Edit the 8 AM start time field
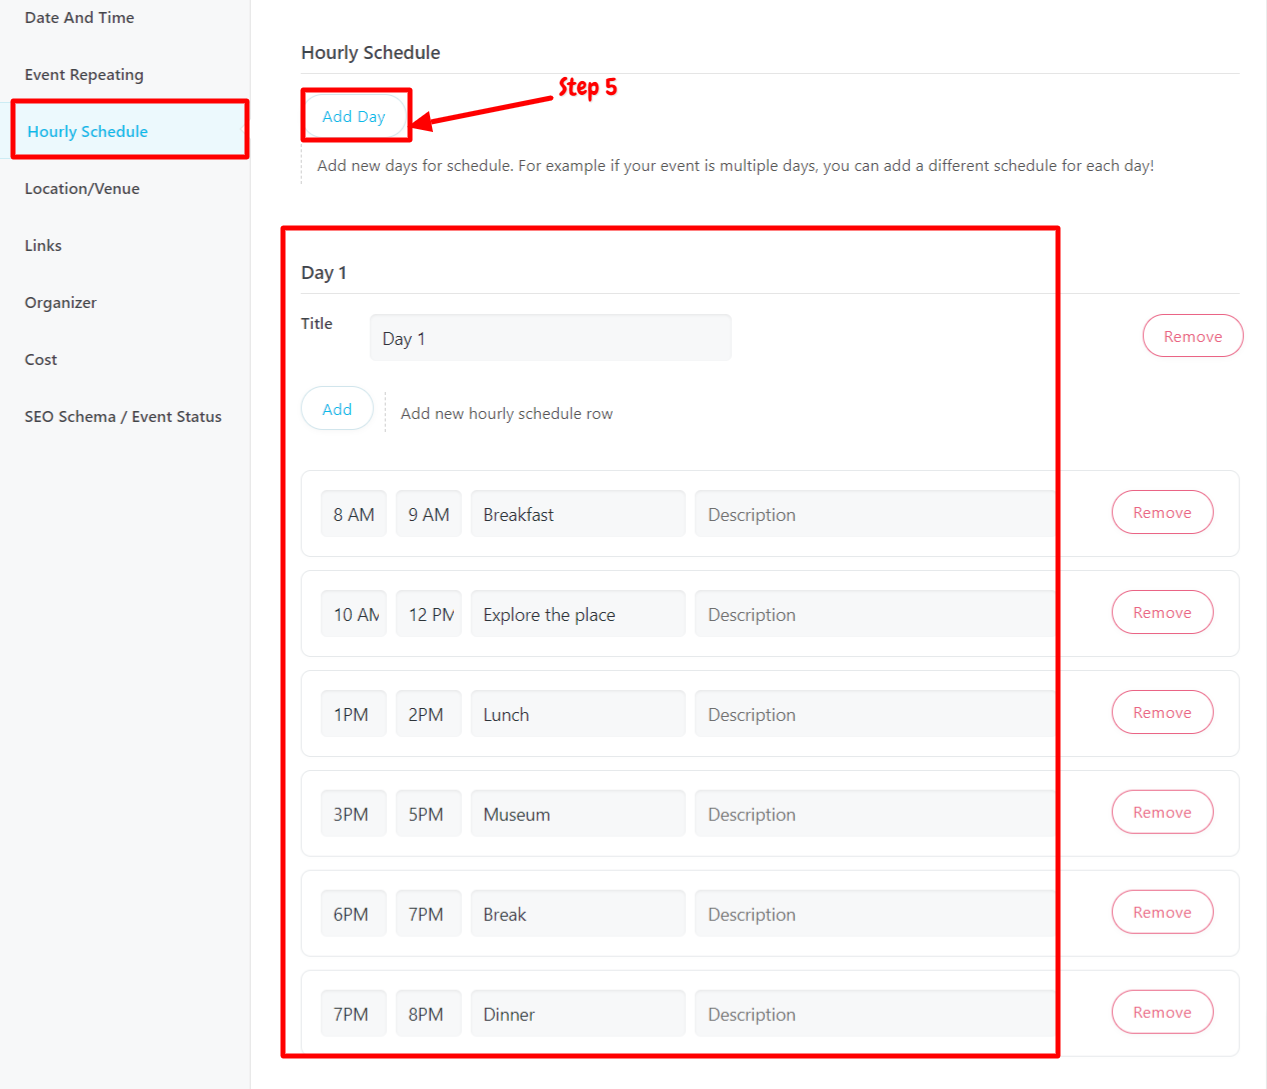 click(354, 514)
